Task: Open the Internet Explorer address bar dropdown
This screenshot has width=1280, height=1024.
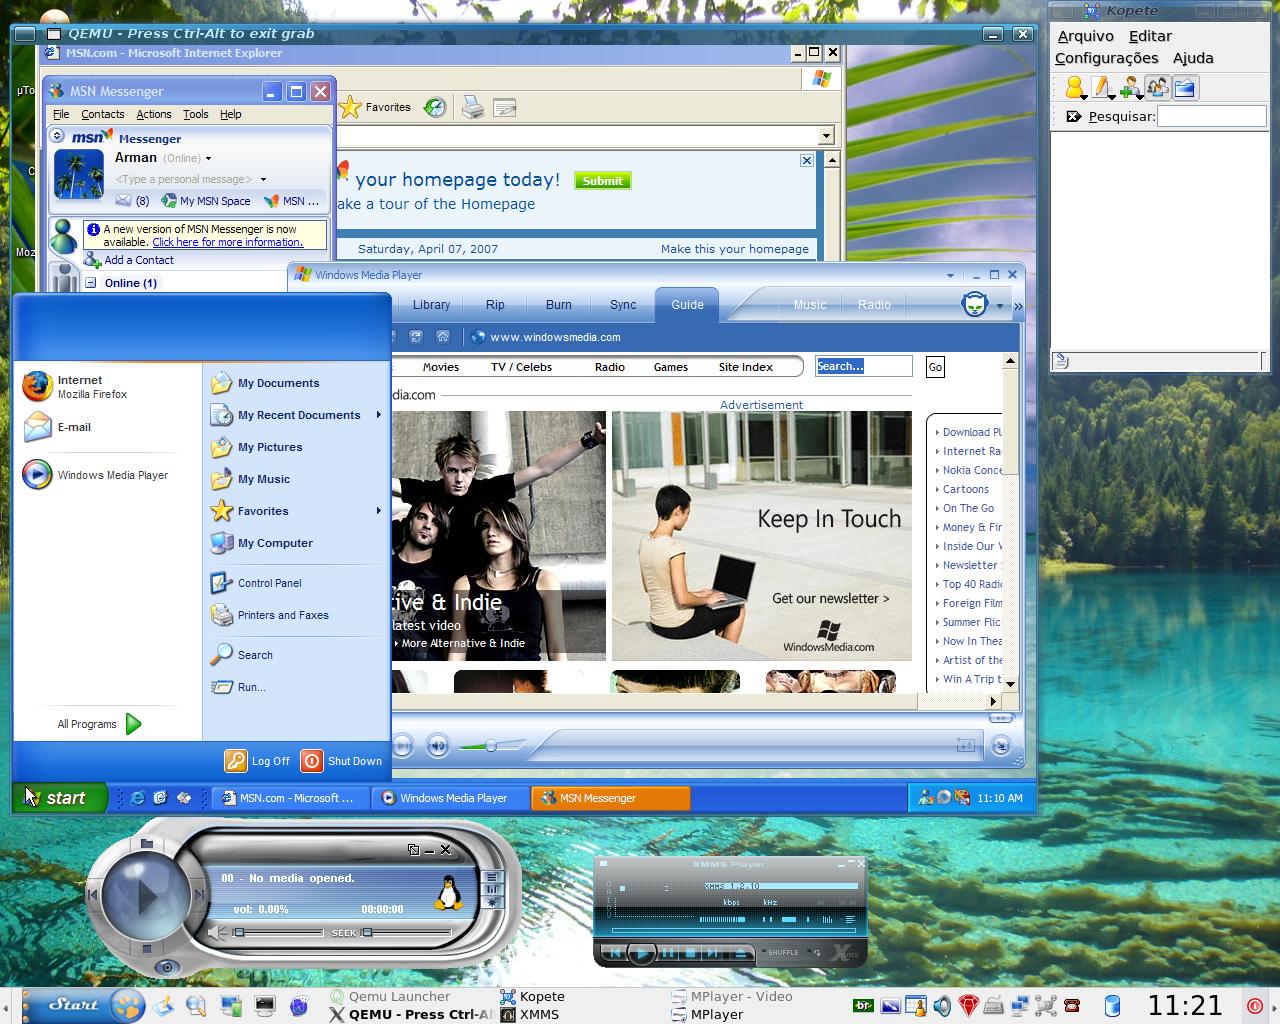Action: tap(826, 136)
